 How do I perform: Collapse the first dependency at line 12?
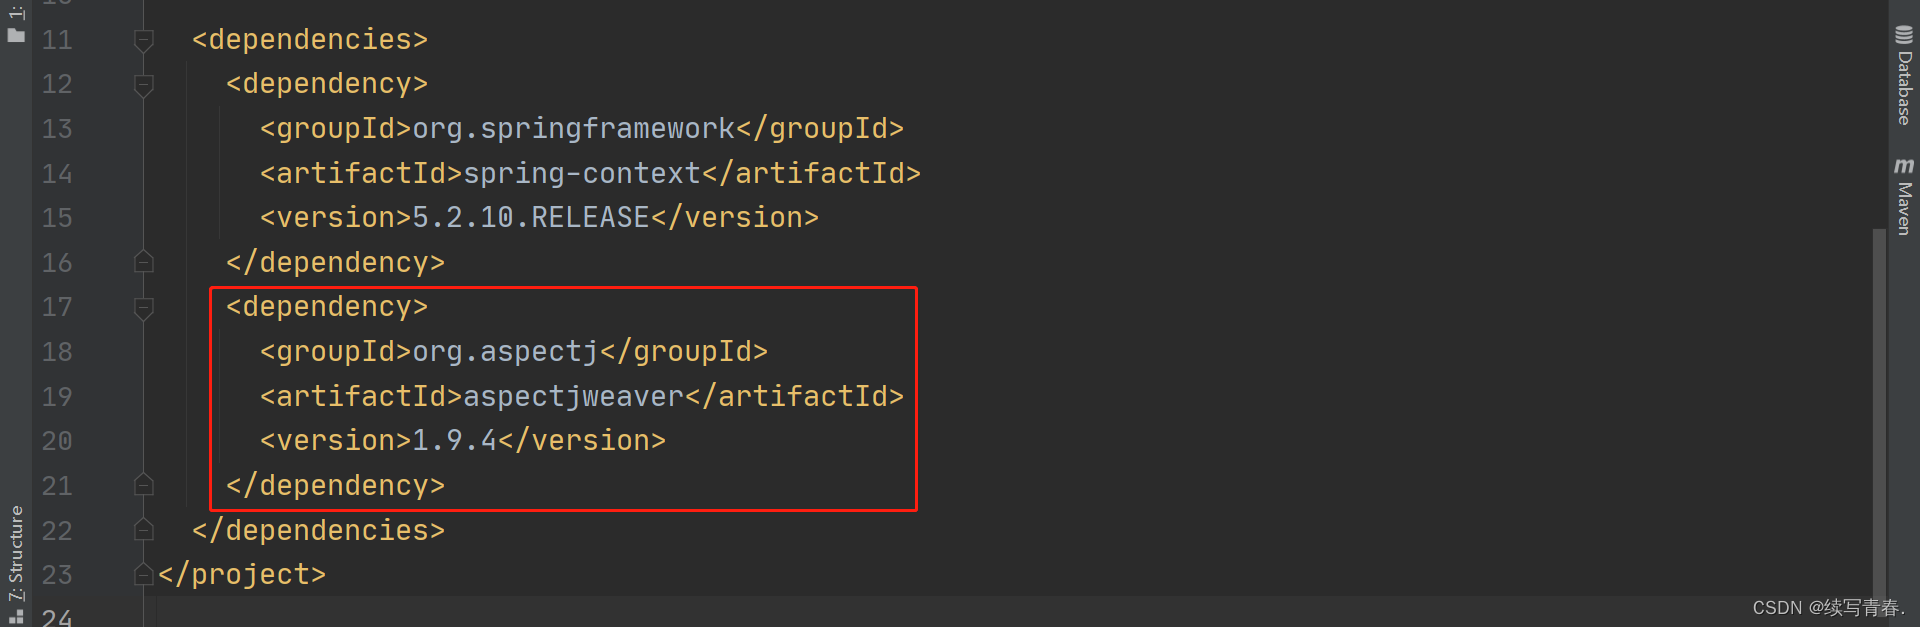tap(144, 85)
